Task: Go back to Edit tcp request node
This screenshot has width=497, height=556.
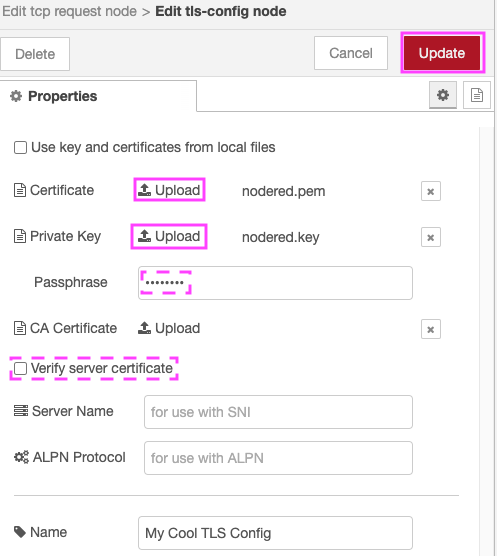Action: [x=69, y=11]
